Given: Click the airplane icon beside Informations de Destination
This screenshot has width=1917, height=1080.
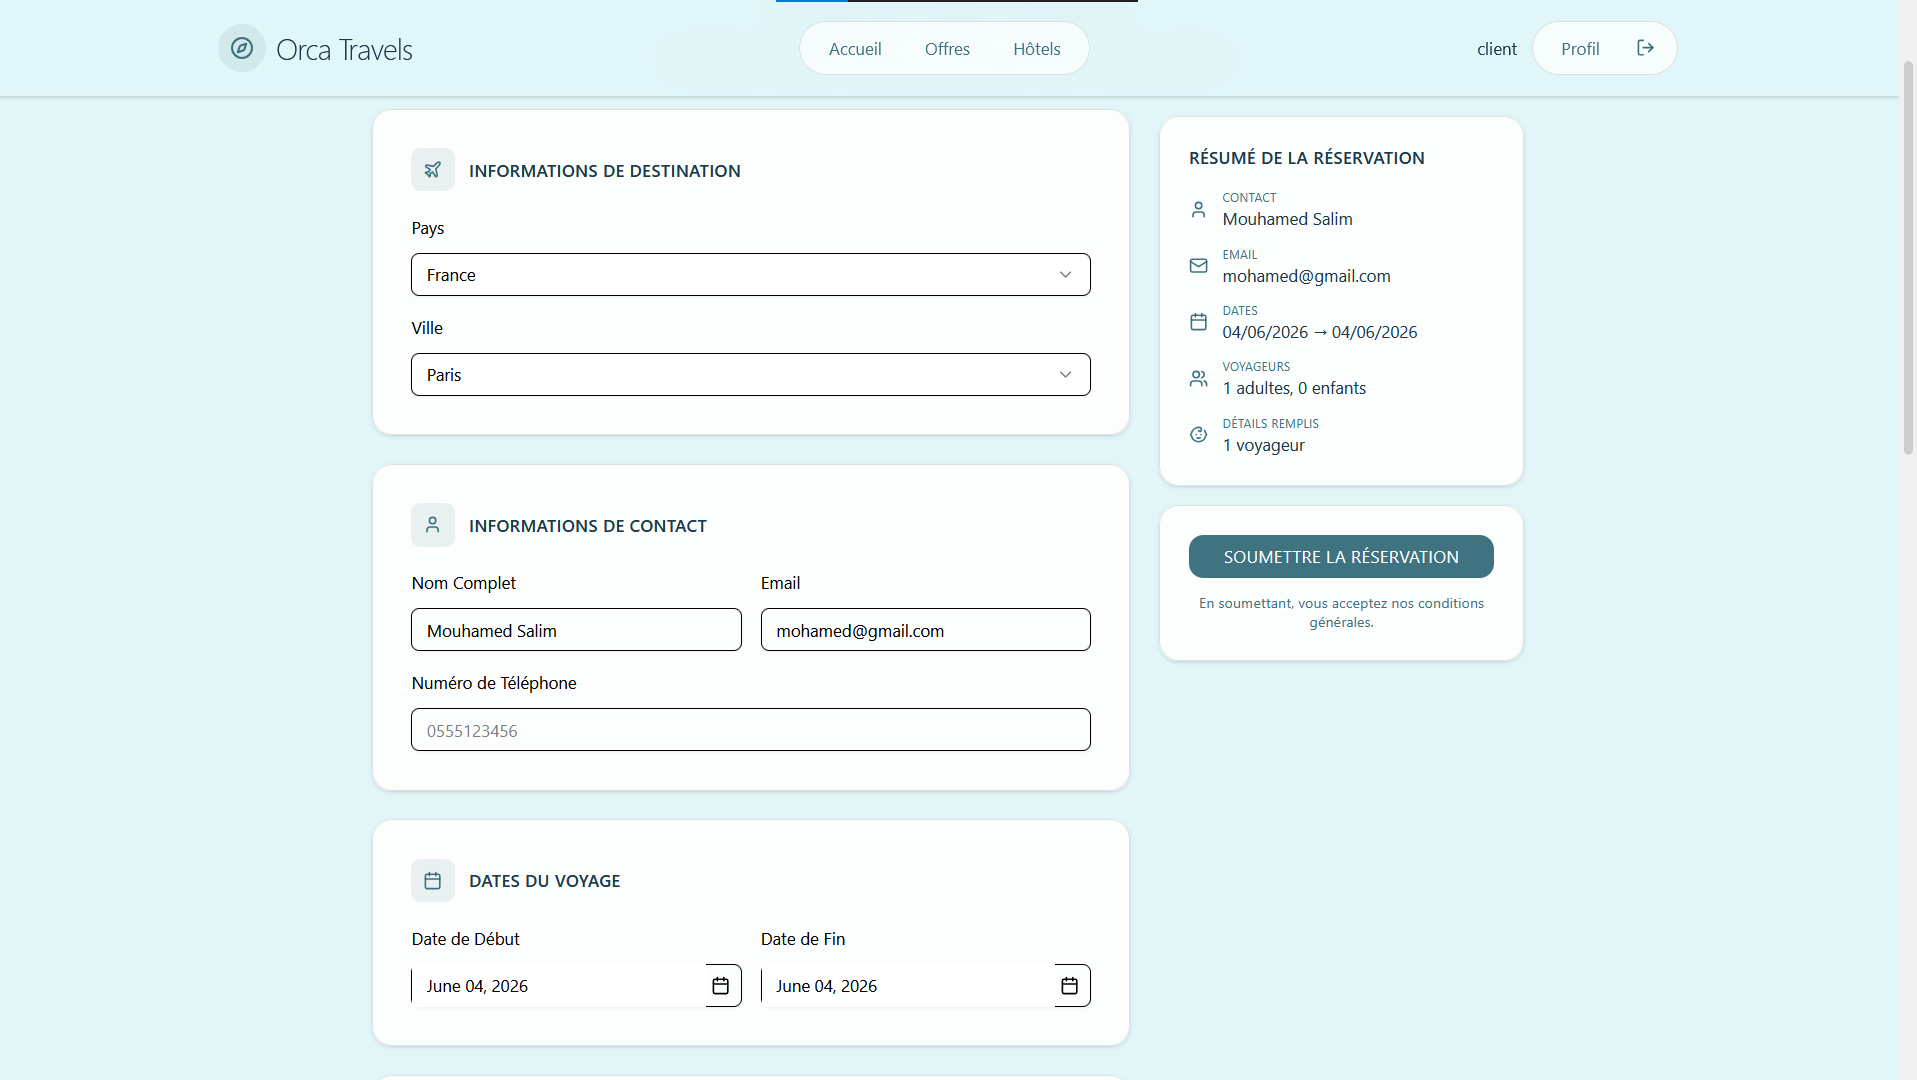Looking at the screenshot, I should 433,170.
